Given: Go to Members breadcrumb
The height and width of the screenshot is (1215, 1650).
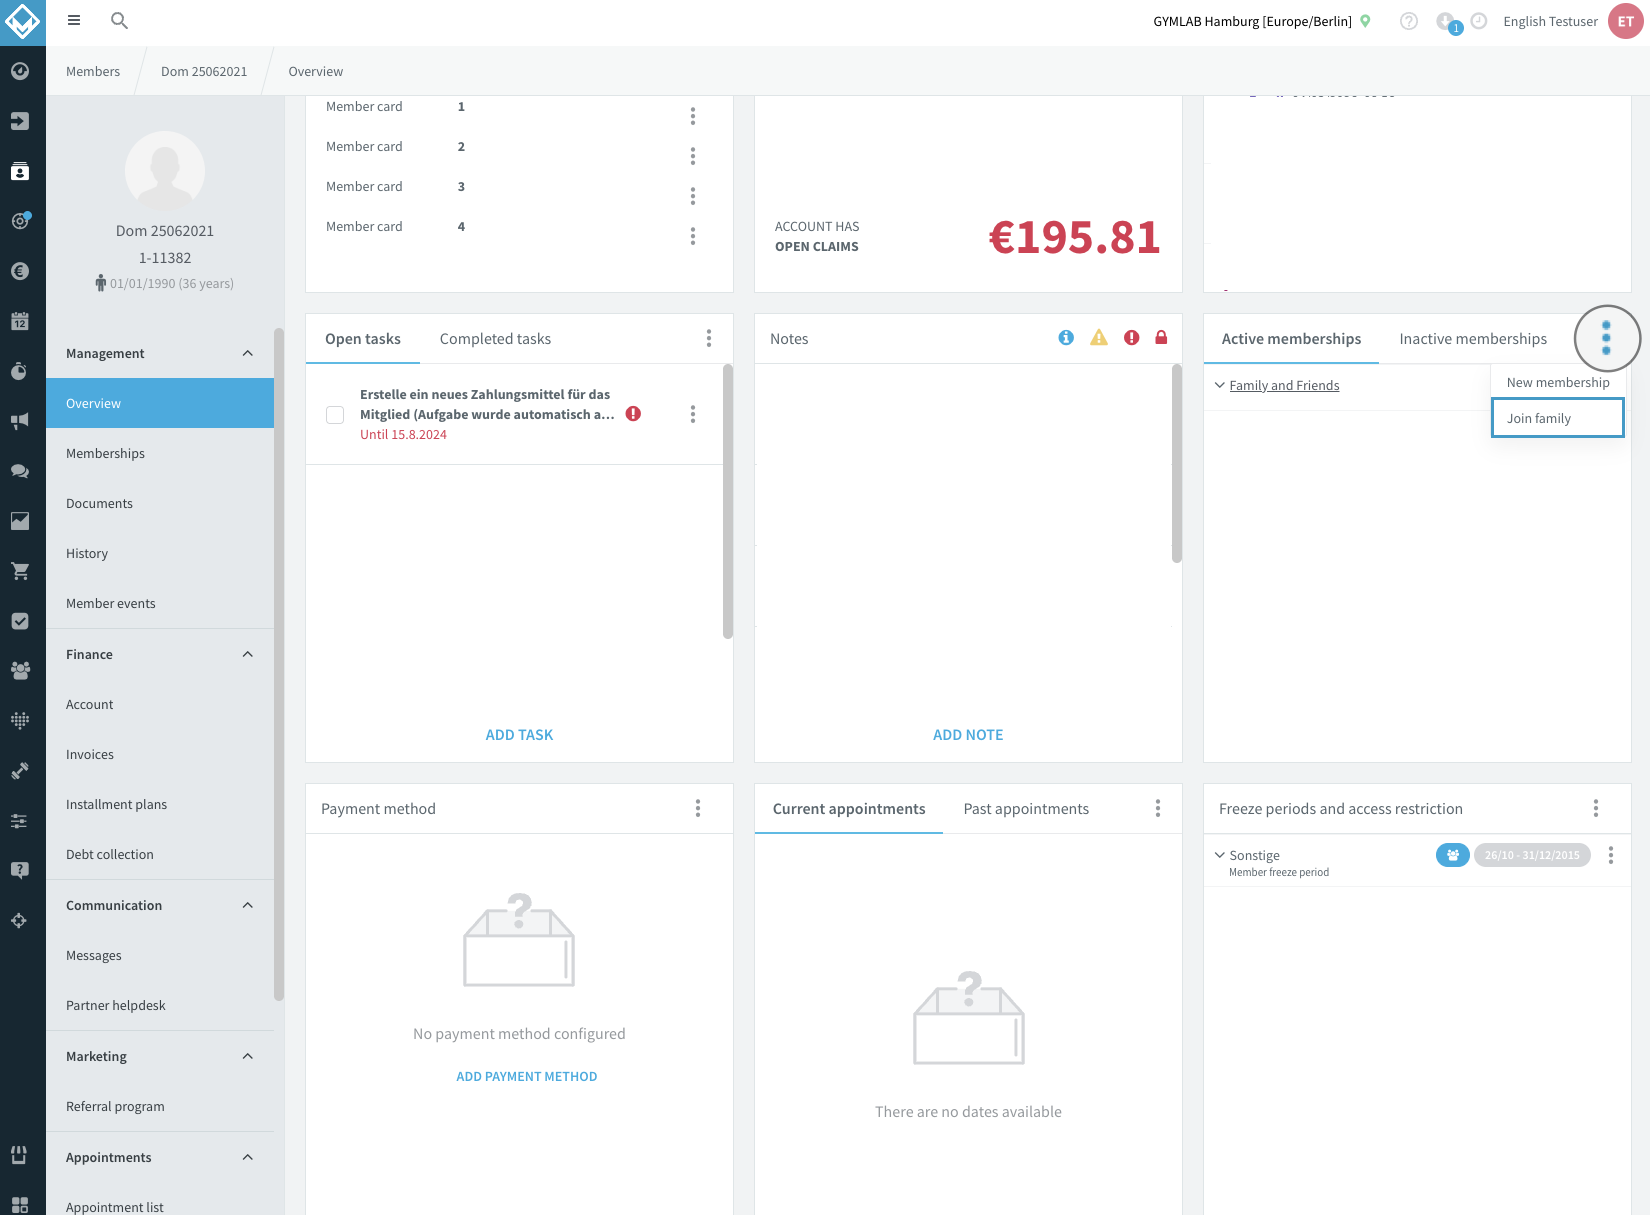Looking at the screenshot, I should pos(93,71).
